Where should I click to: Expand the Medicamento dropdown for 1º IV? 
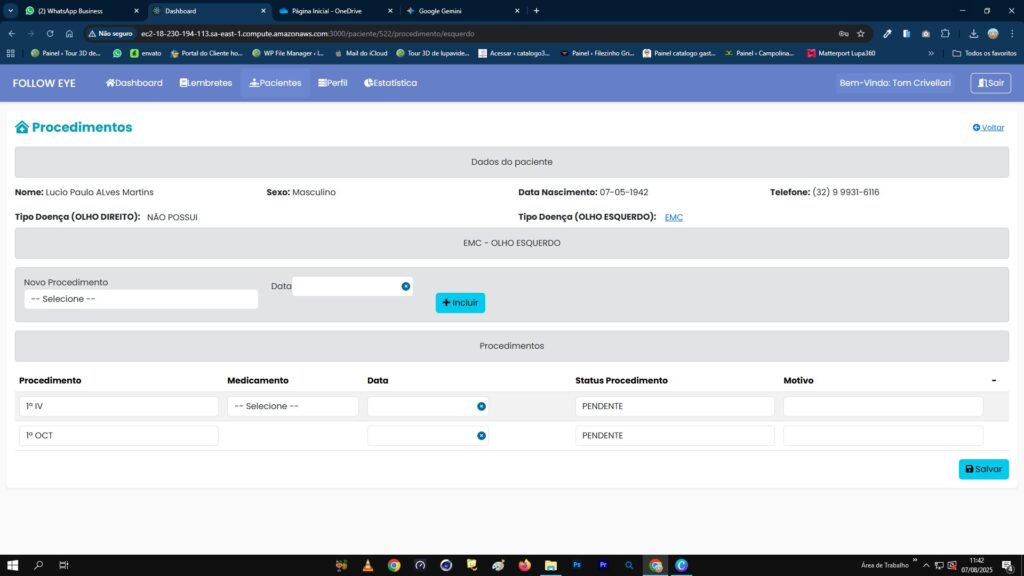click(292, 406)
